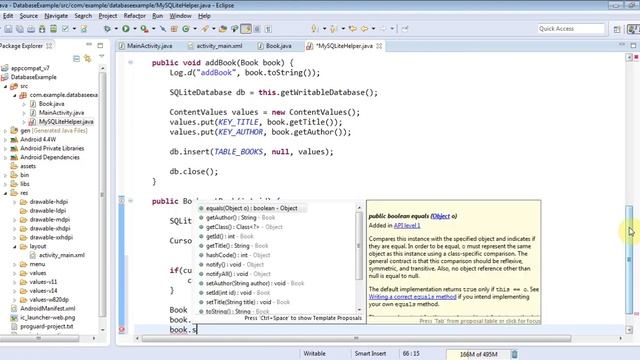Click the editor vertical scrollbar thumb
The image size is (640, 360).
click(x=629, y=260)
